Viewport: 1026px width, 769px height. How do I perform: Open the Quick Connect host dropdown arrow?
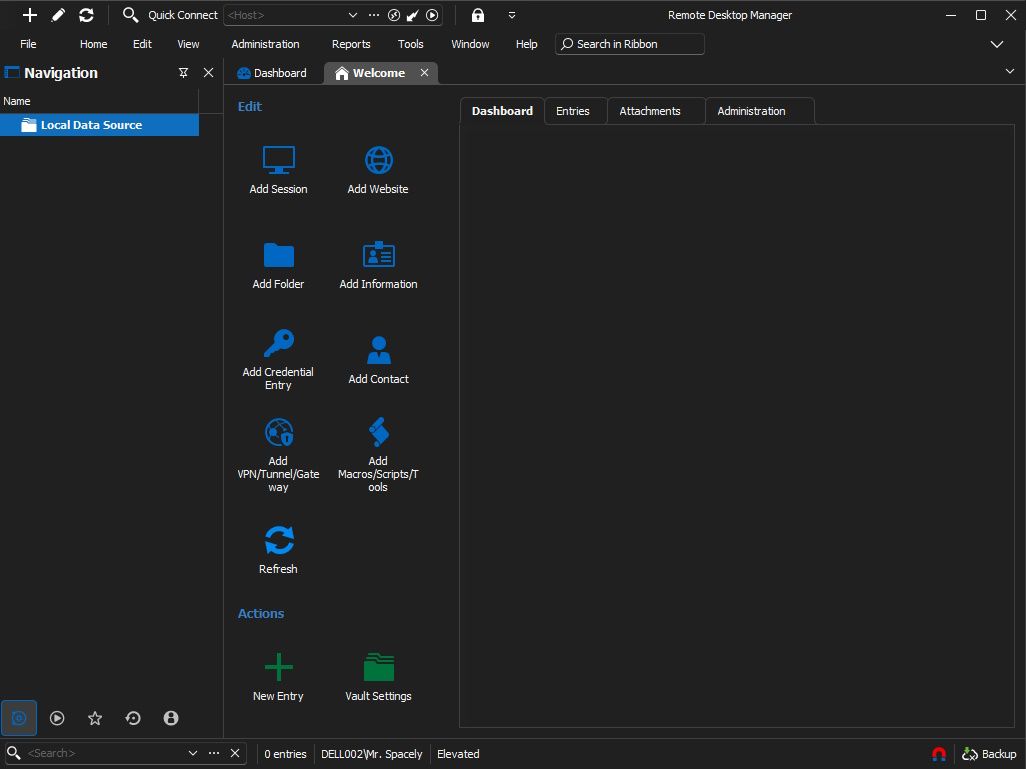coord(353,15)
